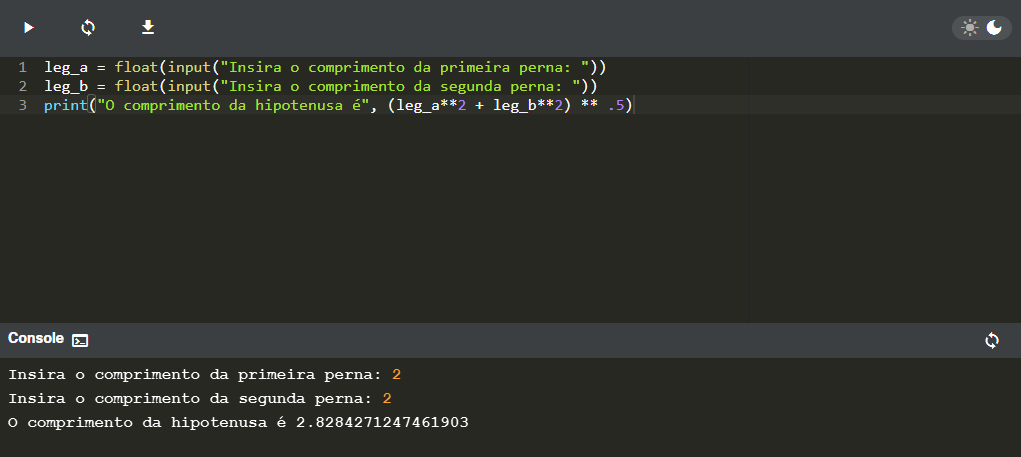Select the Console panel label
The image size is (1021, 457).
tap(36, 339)
